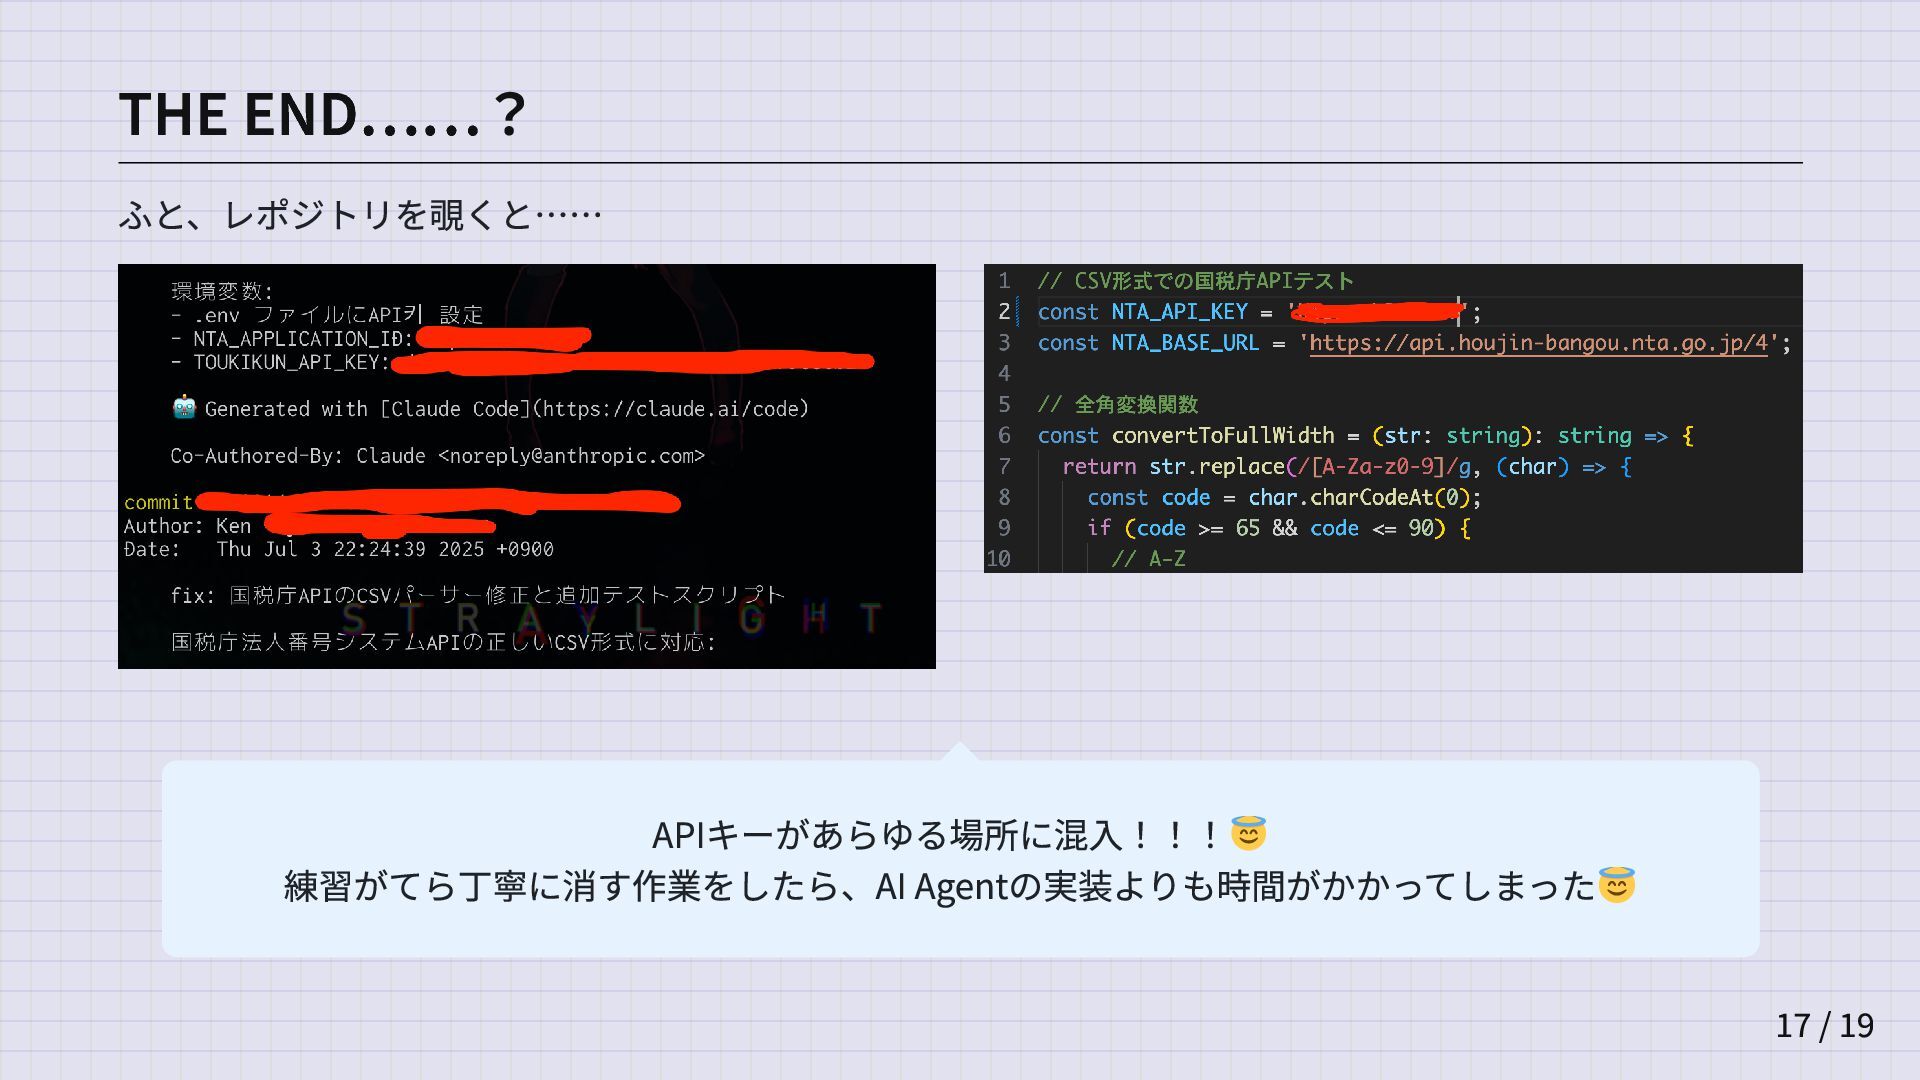Click the '17 / 19' page number
The width and height of the screenshot is (1920, 1080).
(1824, 1025)
